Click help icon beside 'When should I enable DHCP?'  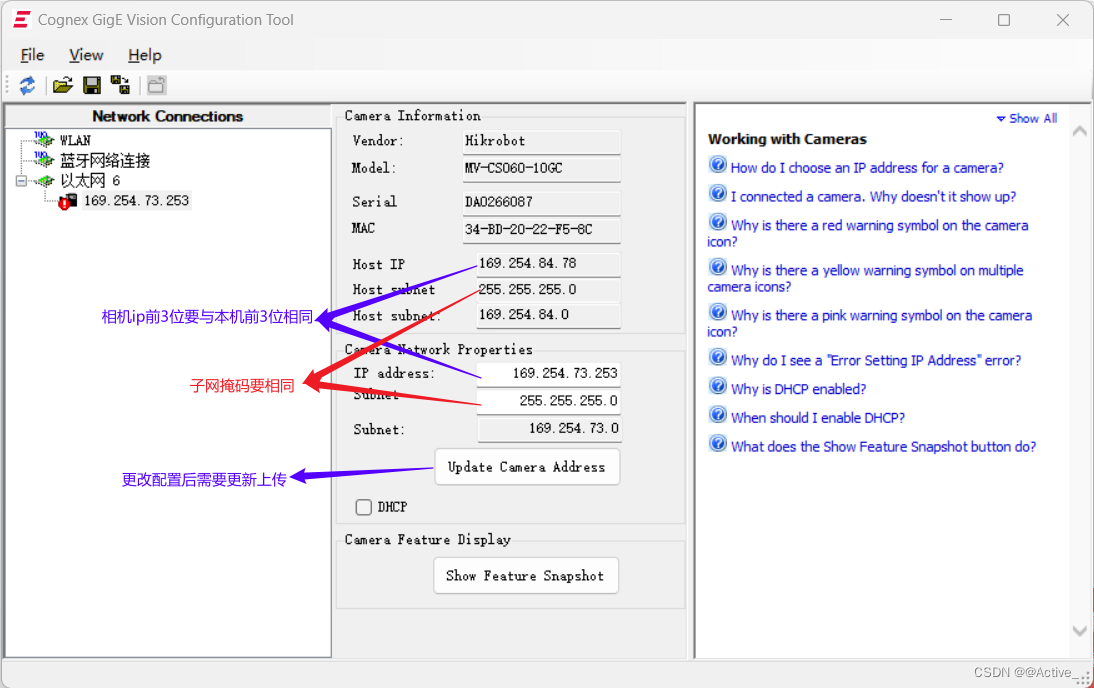[x=717, y=414]
